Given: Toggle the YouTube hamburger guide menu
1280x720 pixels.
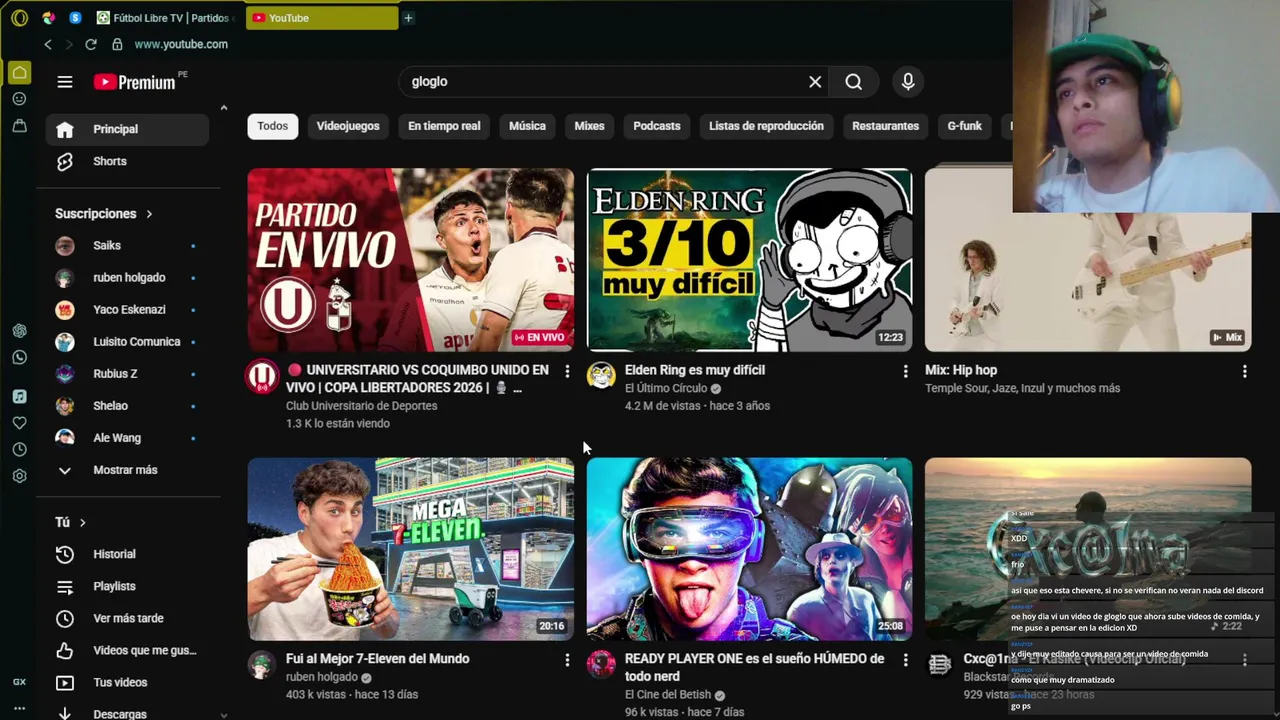Looking at the screenshot, I should [x=65, y=82].
